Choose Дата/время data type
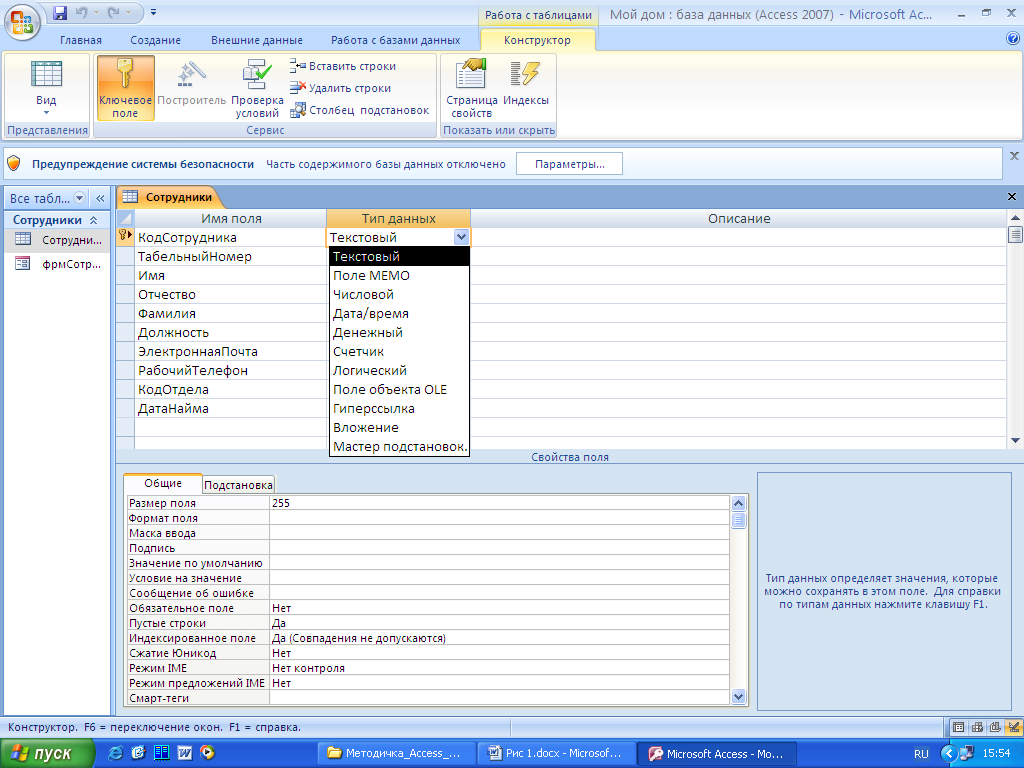 pos(399,313)
